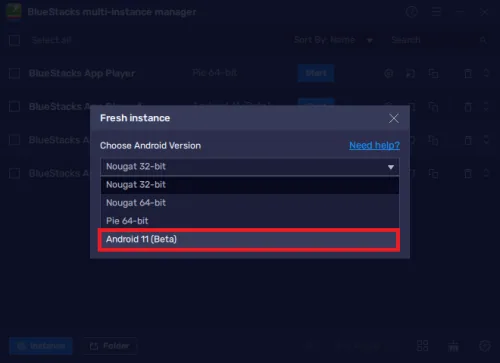Viewport: 500px width, 363px height.
Task: Close the Fresh instance dialog
Action: (394, 118)
